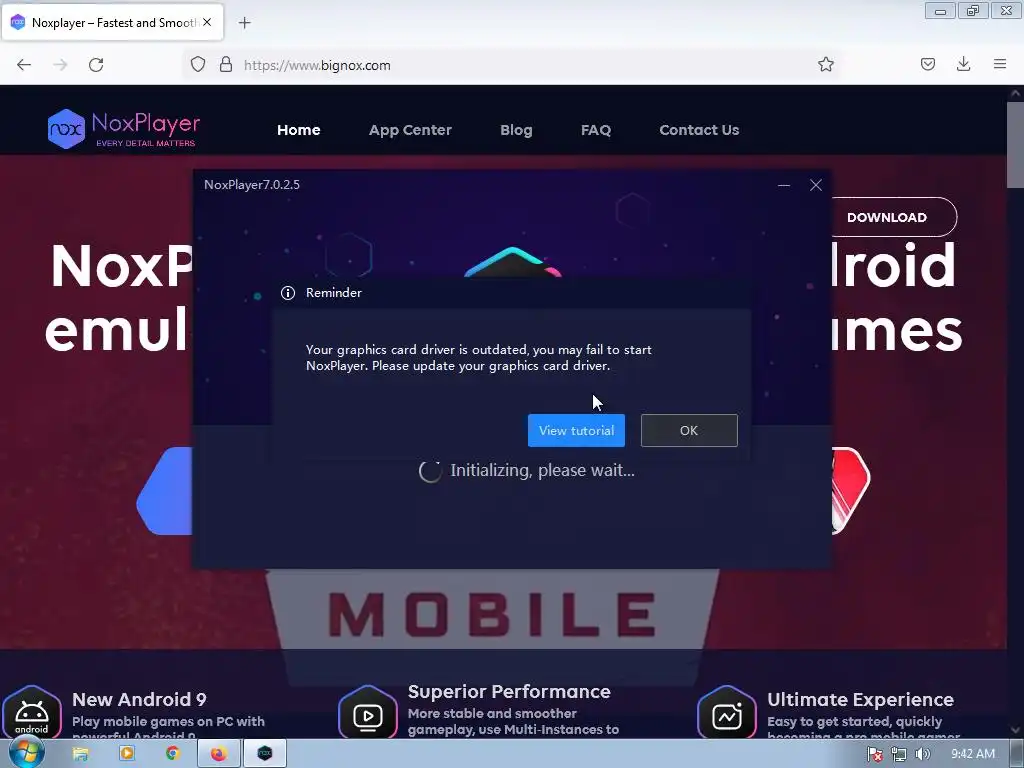Open the FAQ page
This screenshot has width=1024, height=768.
click(596, 130)
